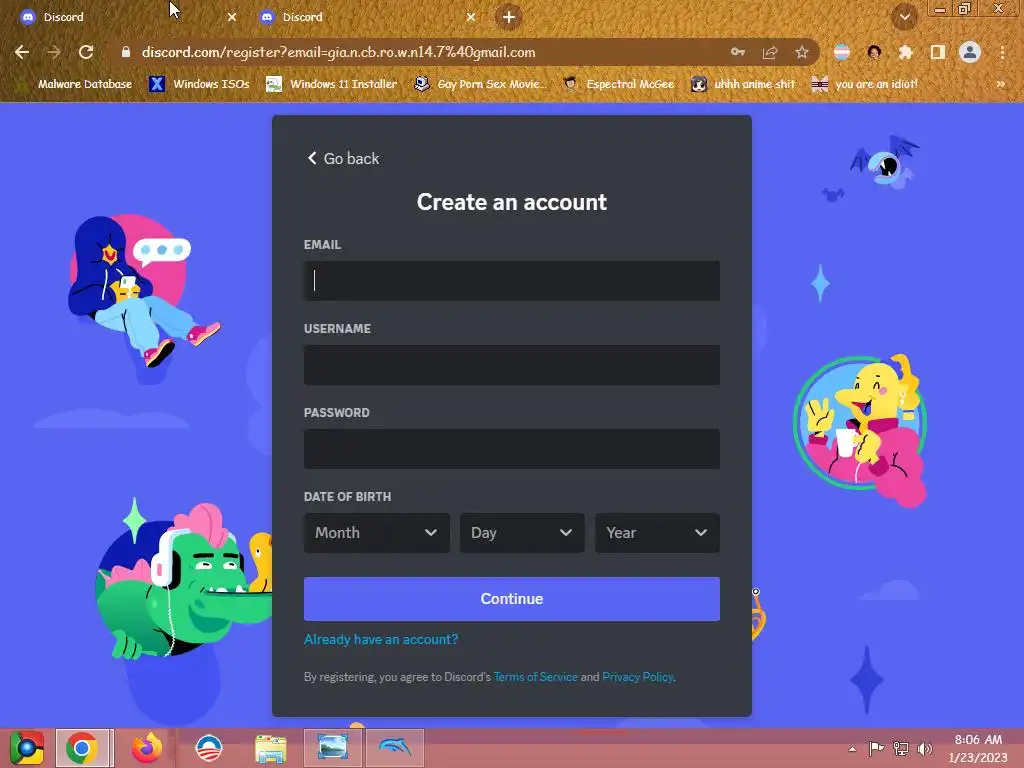
Task: Open the picture viewer taskbar app
Action: click(x=332, y=748)
